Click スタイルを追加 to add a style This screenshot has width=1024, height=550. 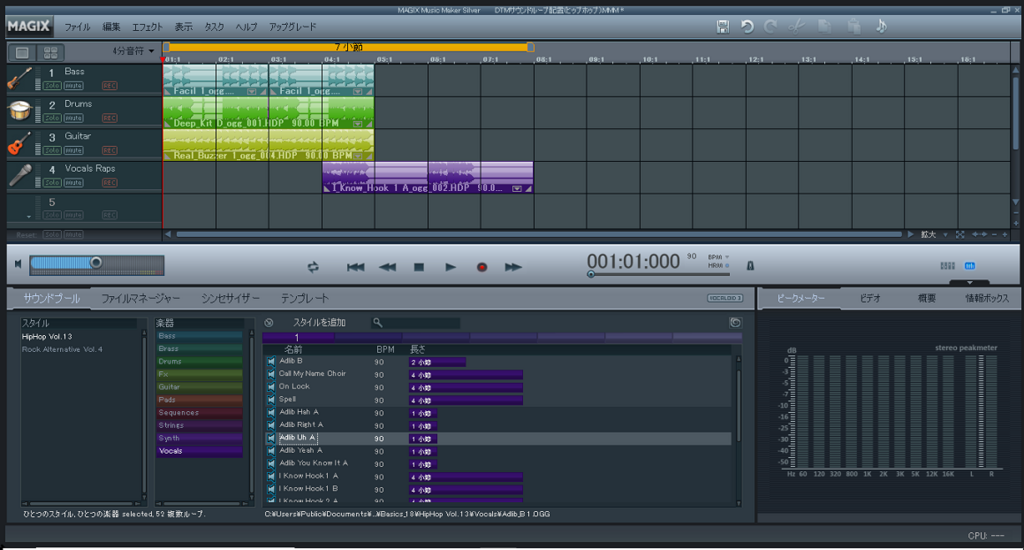pyautogui.click(x=319, y=323)
